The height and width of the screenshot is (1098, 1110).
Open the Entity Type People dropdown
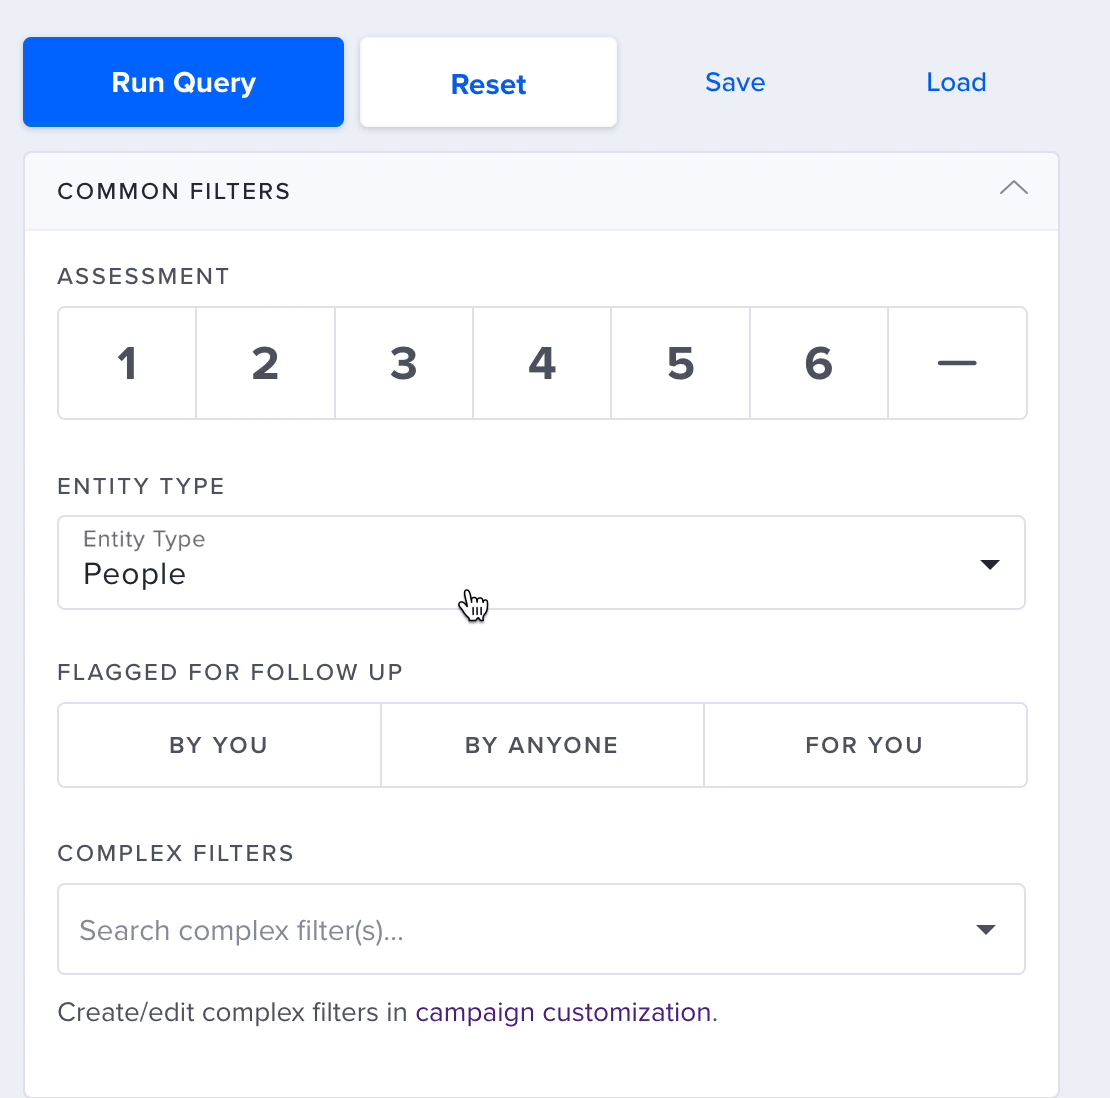(542, 563)
